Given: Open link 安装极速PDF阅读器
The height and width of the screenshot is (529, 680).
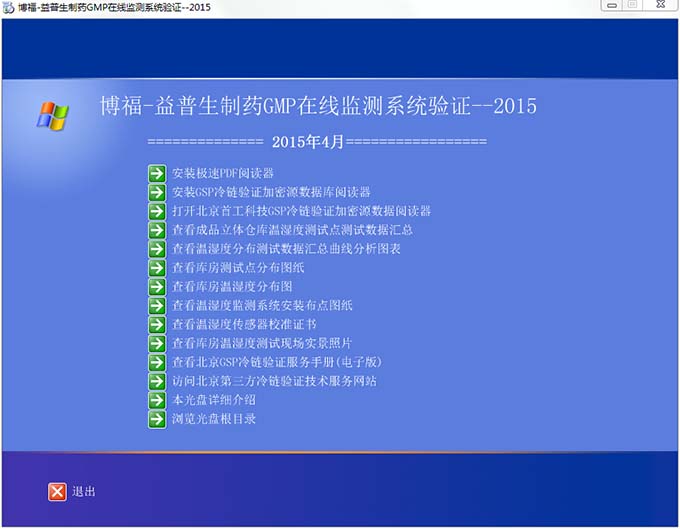Looking at the screenshot, I should coord(223,173).
